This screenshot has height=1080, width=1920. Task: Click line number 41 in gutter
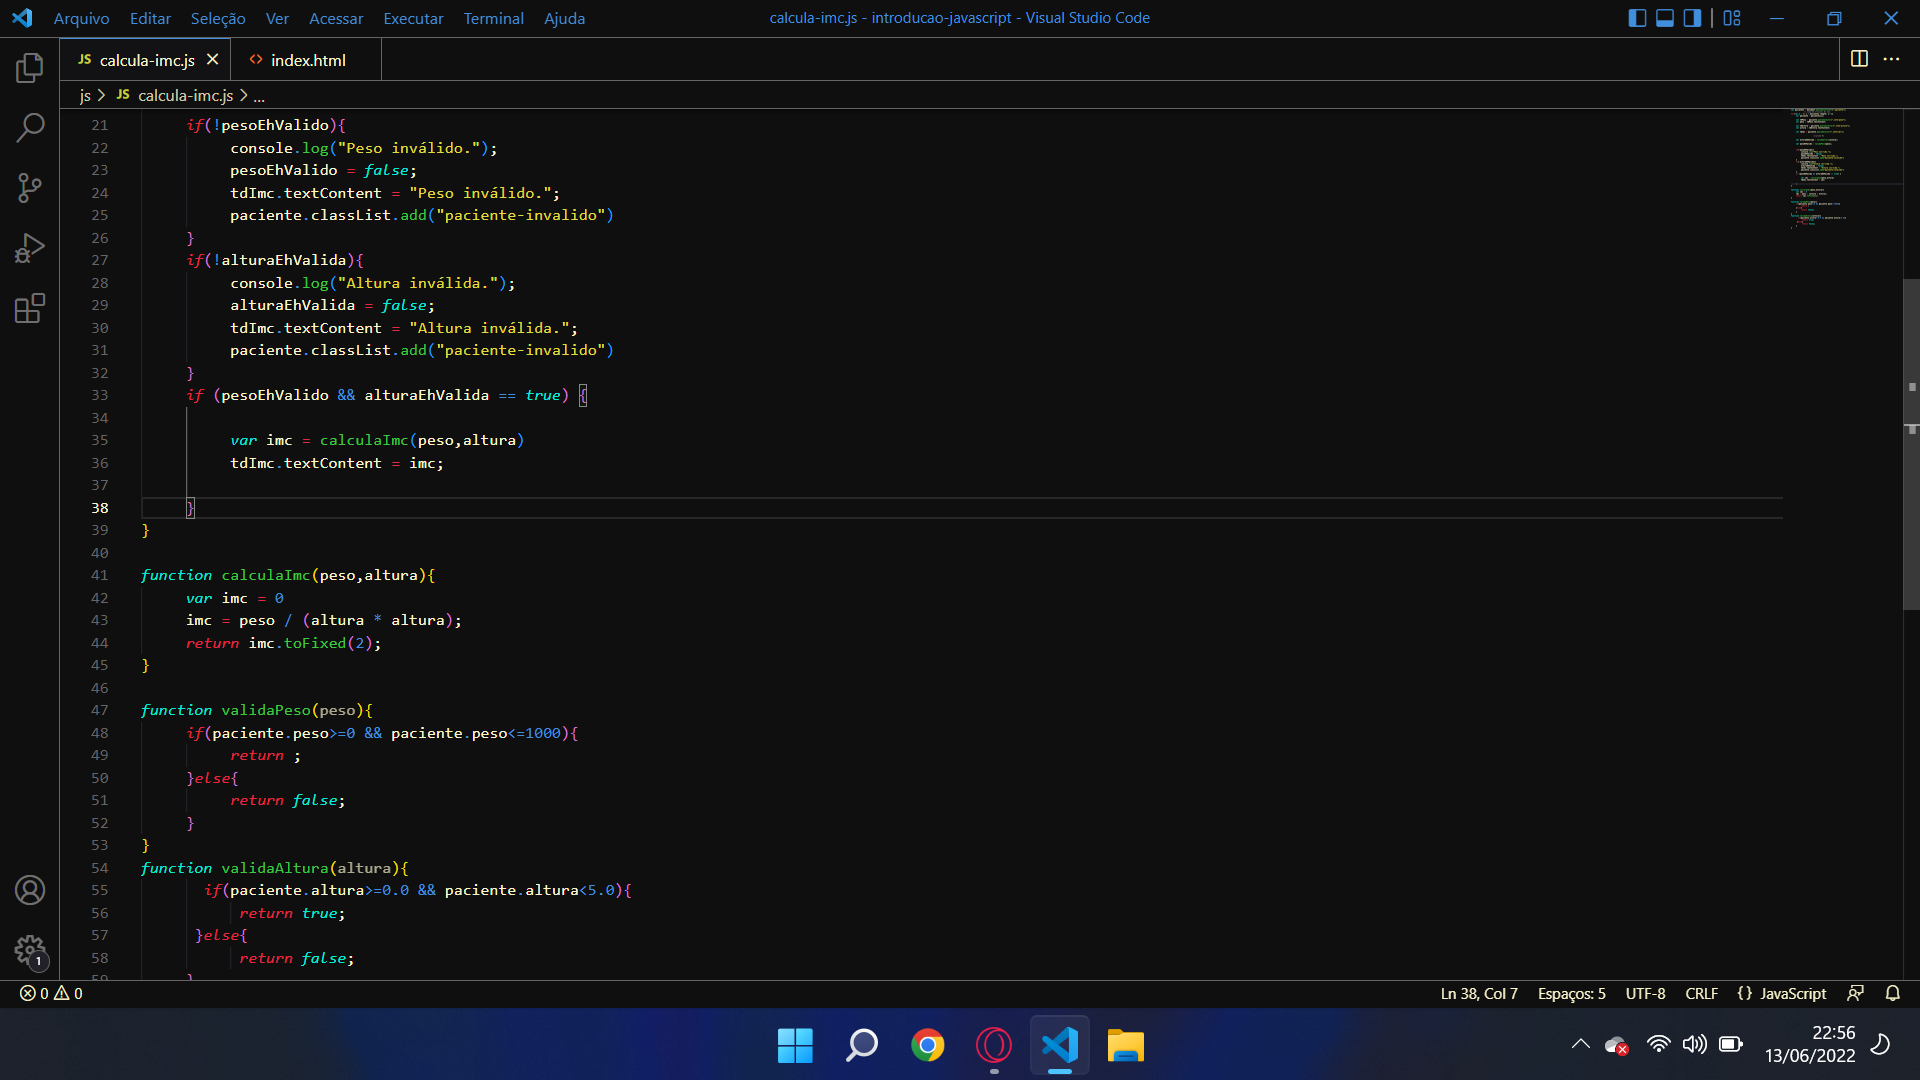pos(99,575)
